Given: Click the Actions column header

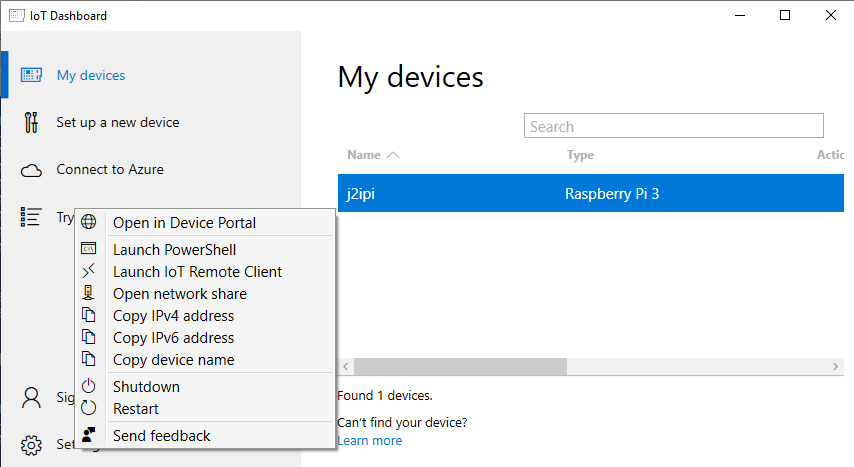Looking at the screenshot, I should pyautogui.click(x=830, y=155).
